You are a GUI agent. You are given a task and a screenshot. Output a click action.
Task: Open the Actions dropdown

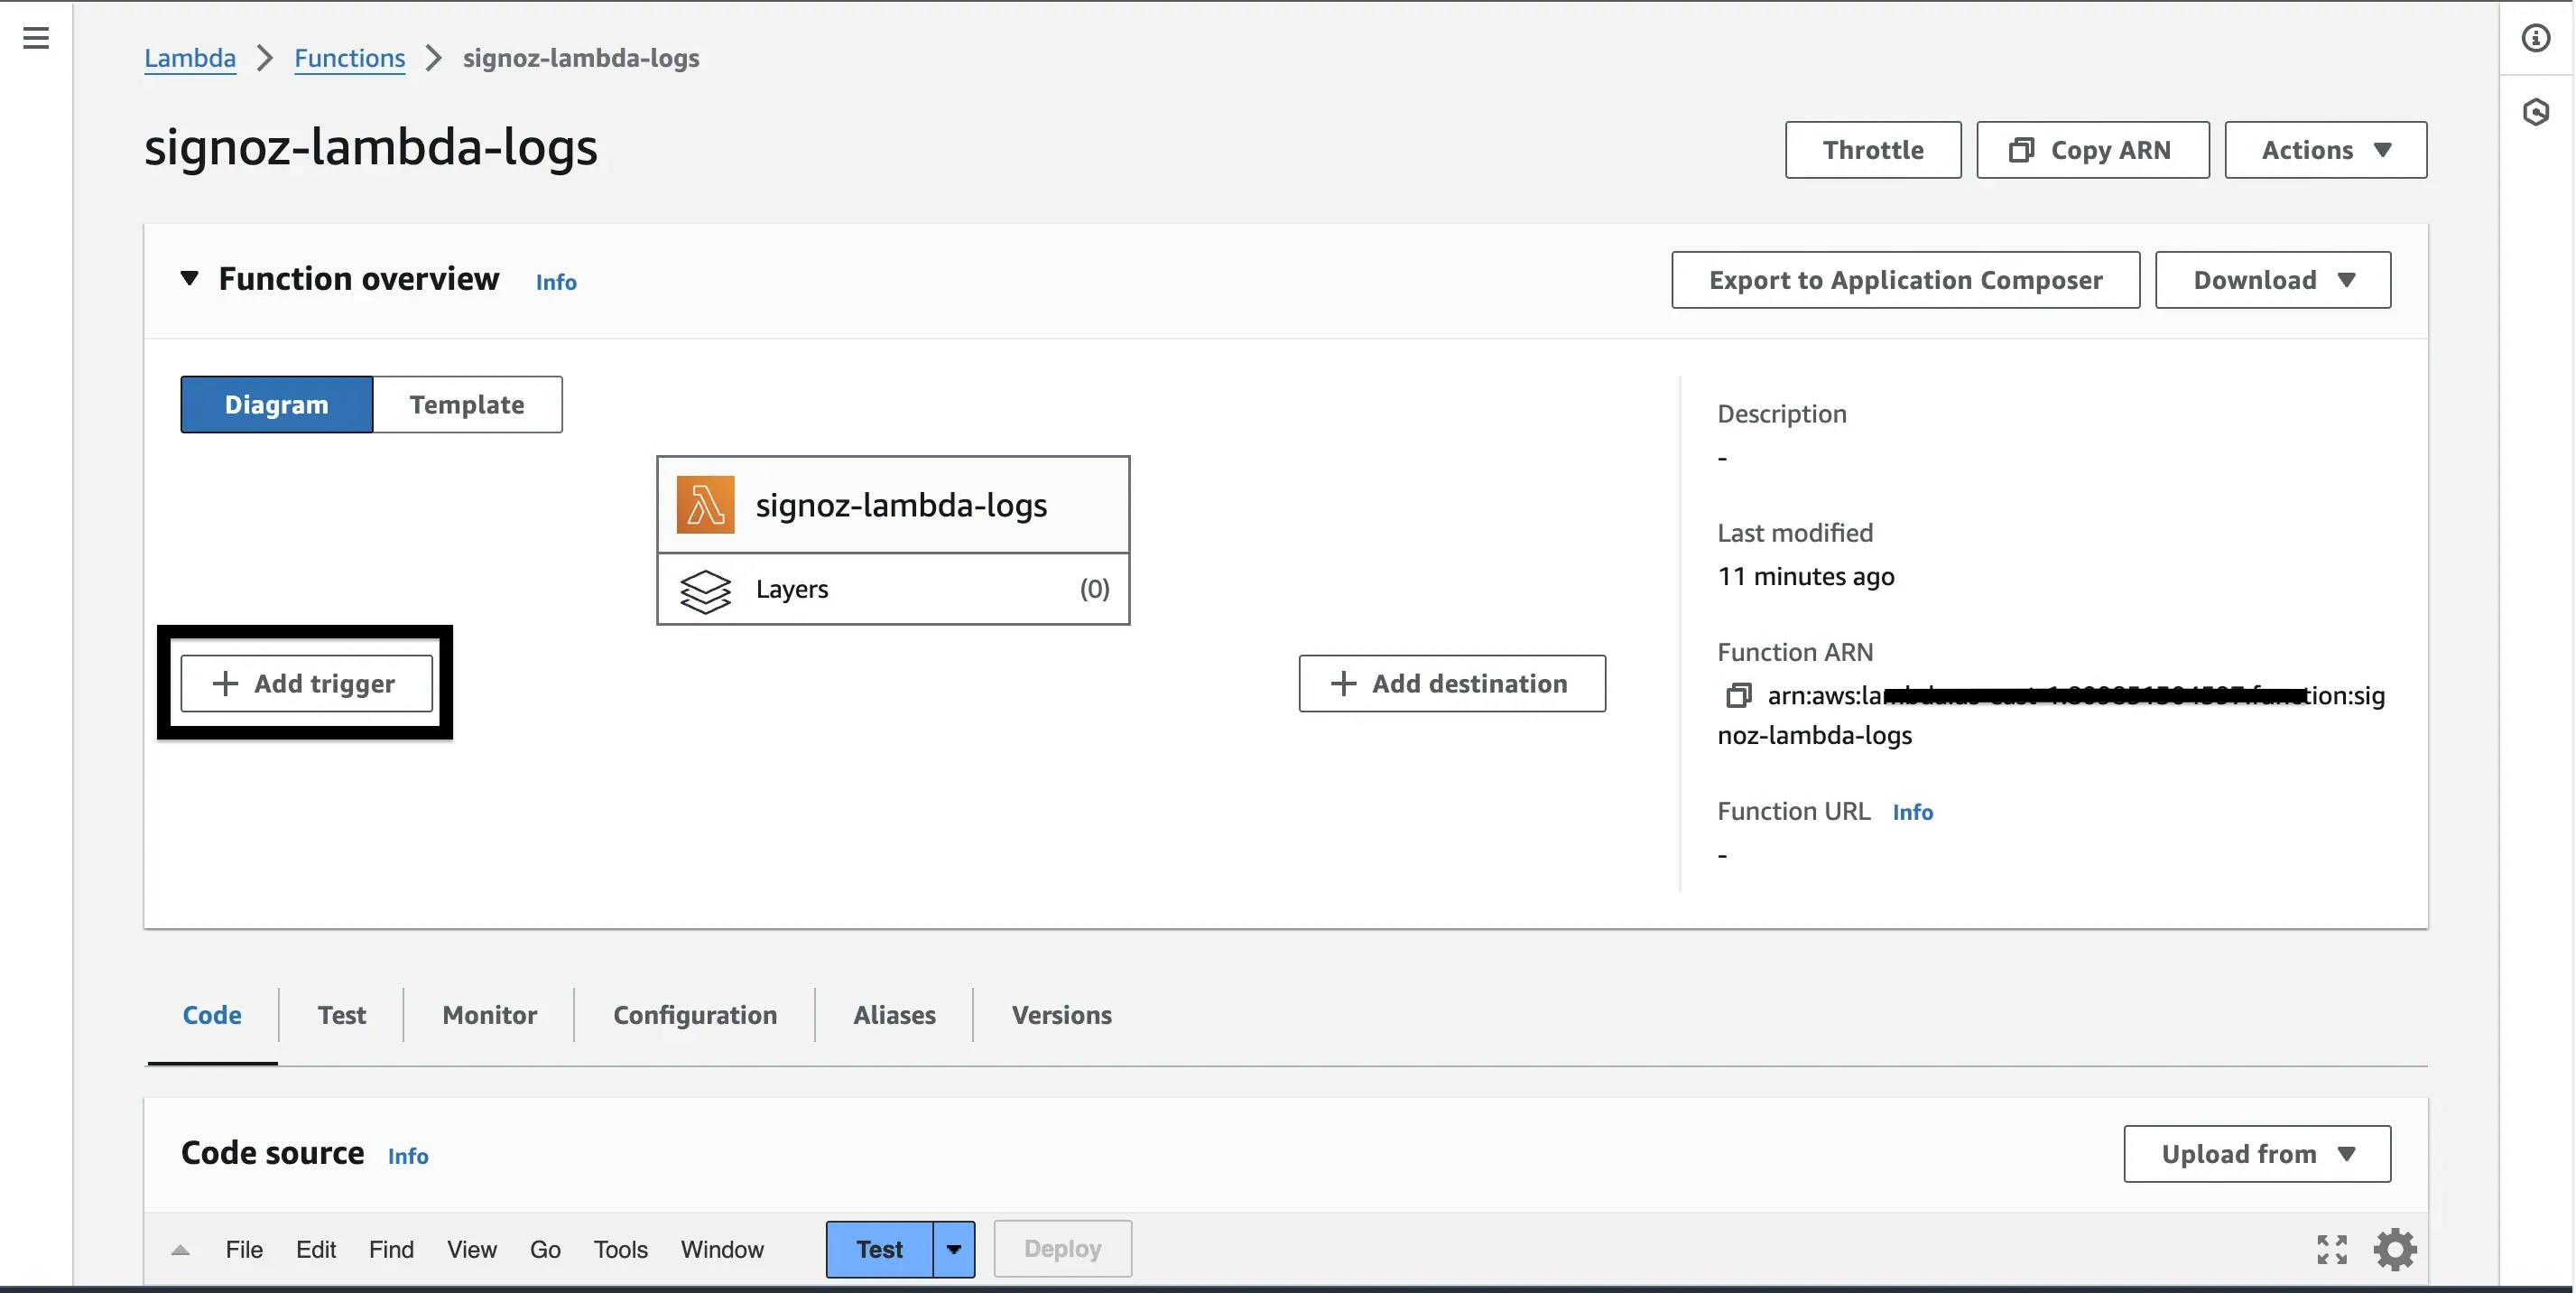click(2325, 150)
